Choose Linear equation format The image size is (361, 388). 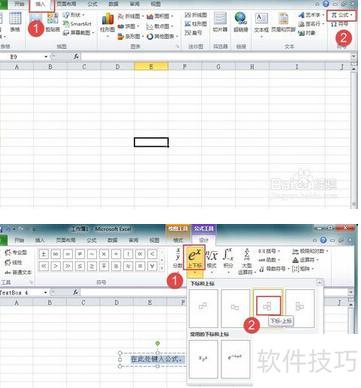click(13, 263)
